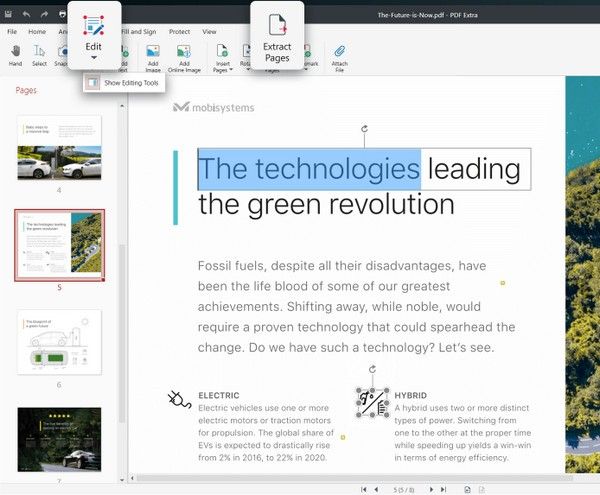Screen dimensions: 600x495
Task: Select the Hand tool
Action: pyautogui.click(x=15, y=52)
